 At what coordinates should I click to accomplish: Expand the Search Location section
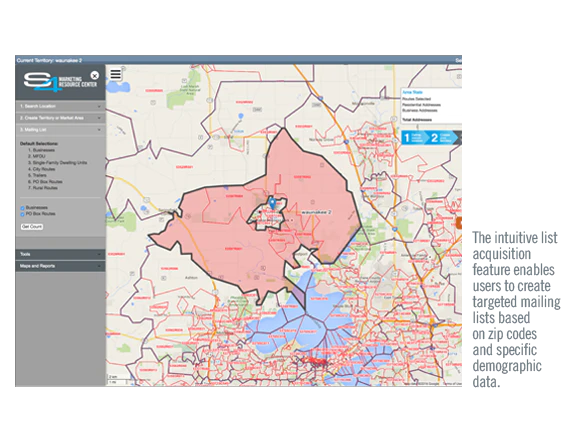click(60, 107)
